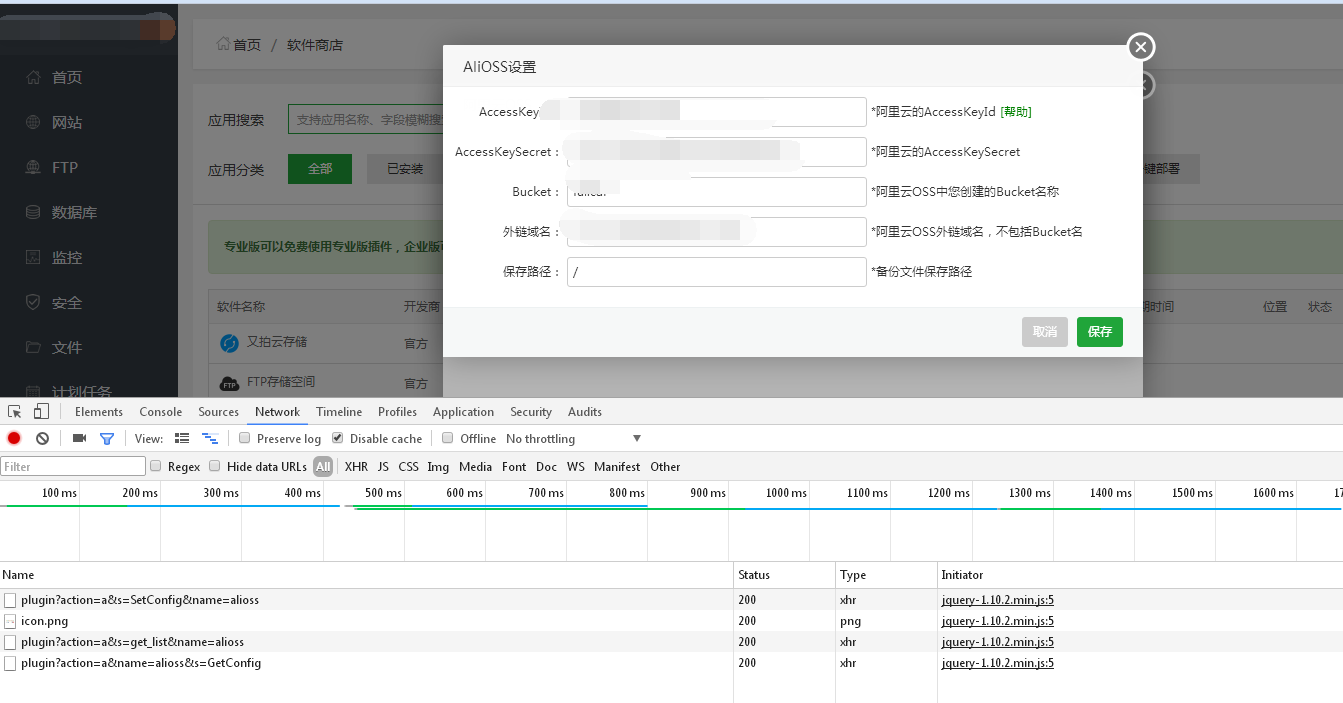Enable the Offline checkbox

point(449,438)
